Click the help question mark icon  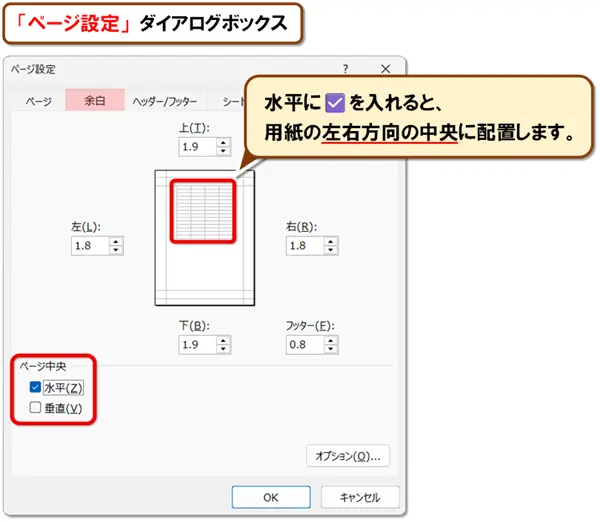[346, 69]
